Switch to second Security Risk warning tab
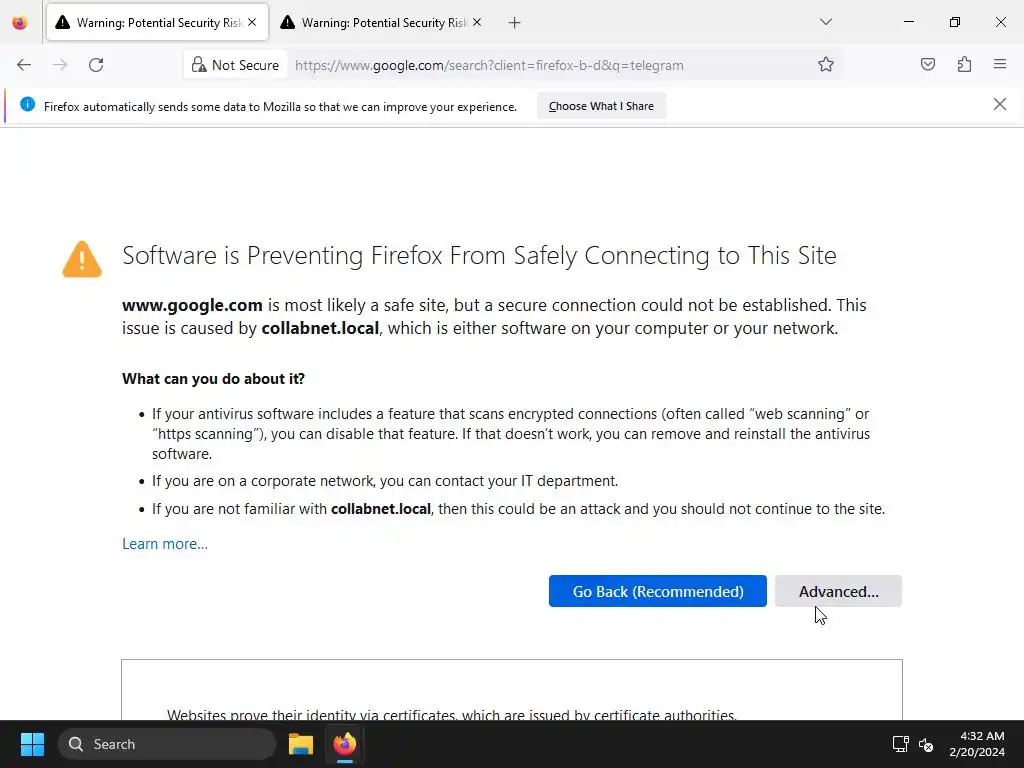 tap(375, 22)
